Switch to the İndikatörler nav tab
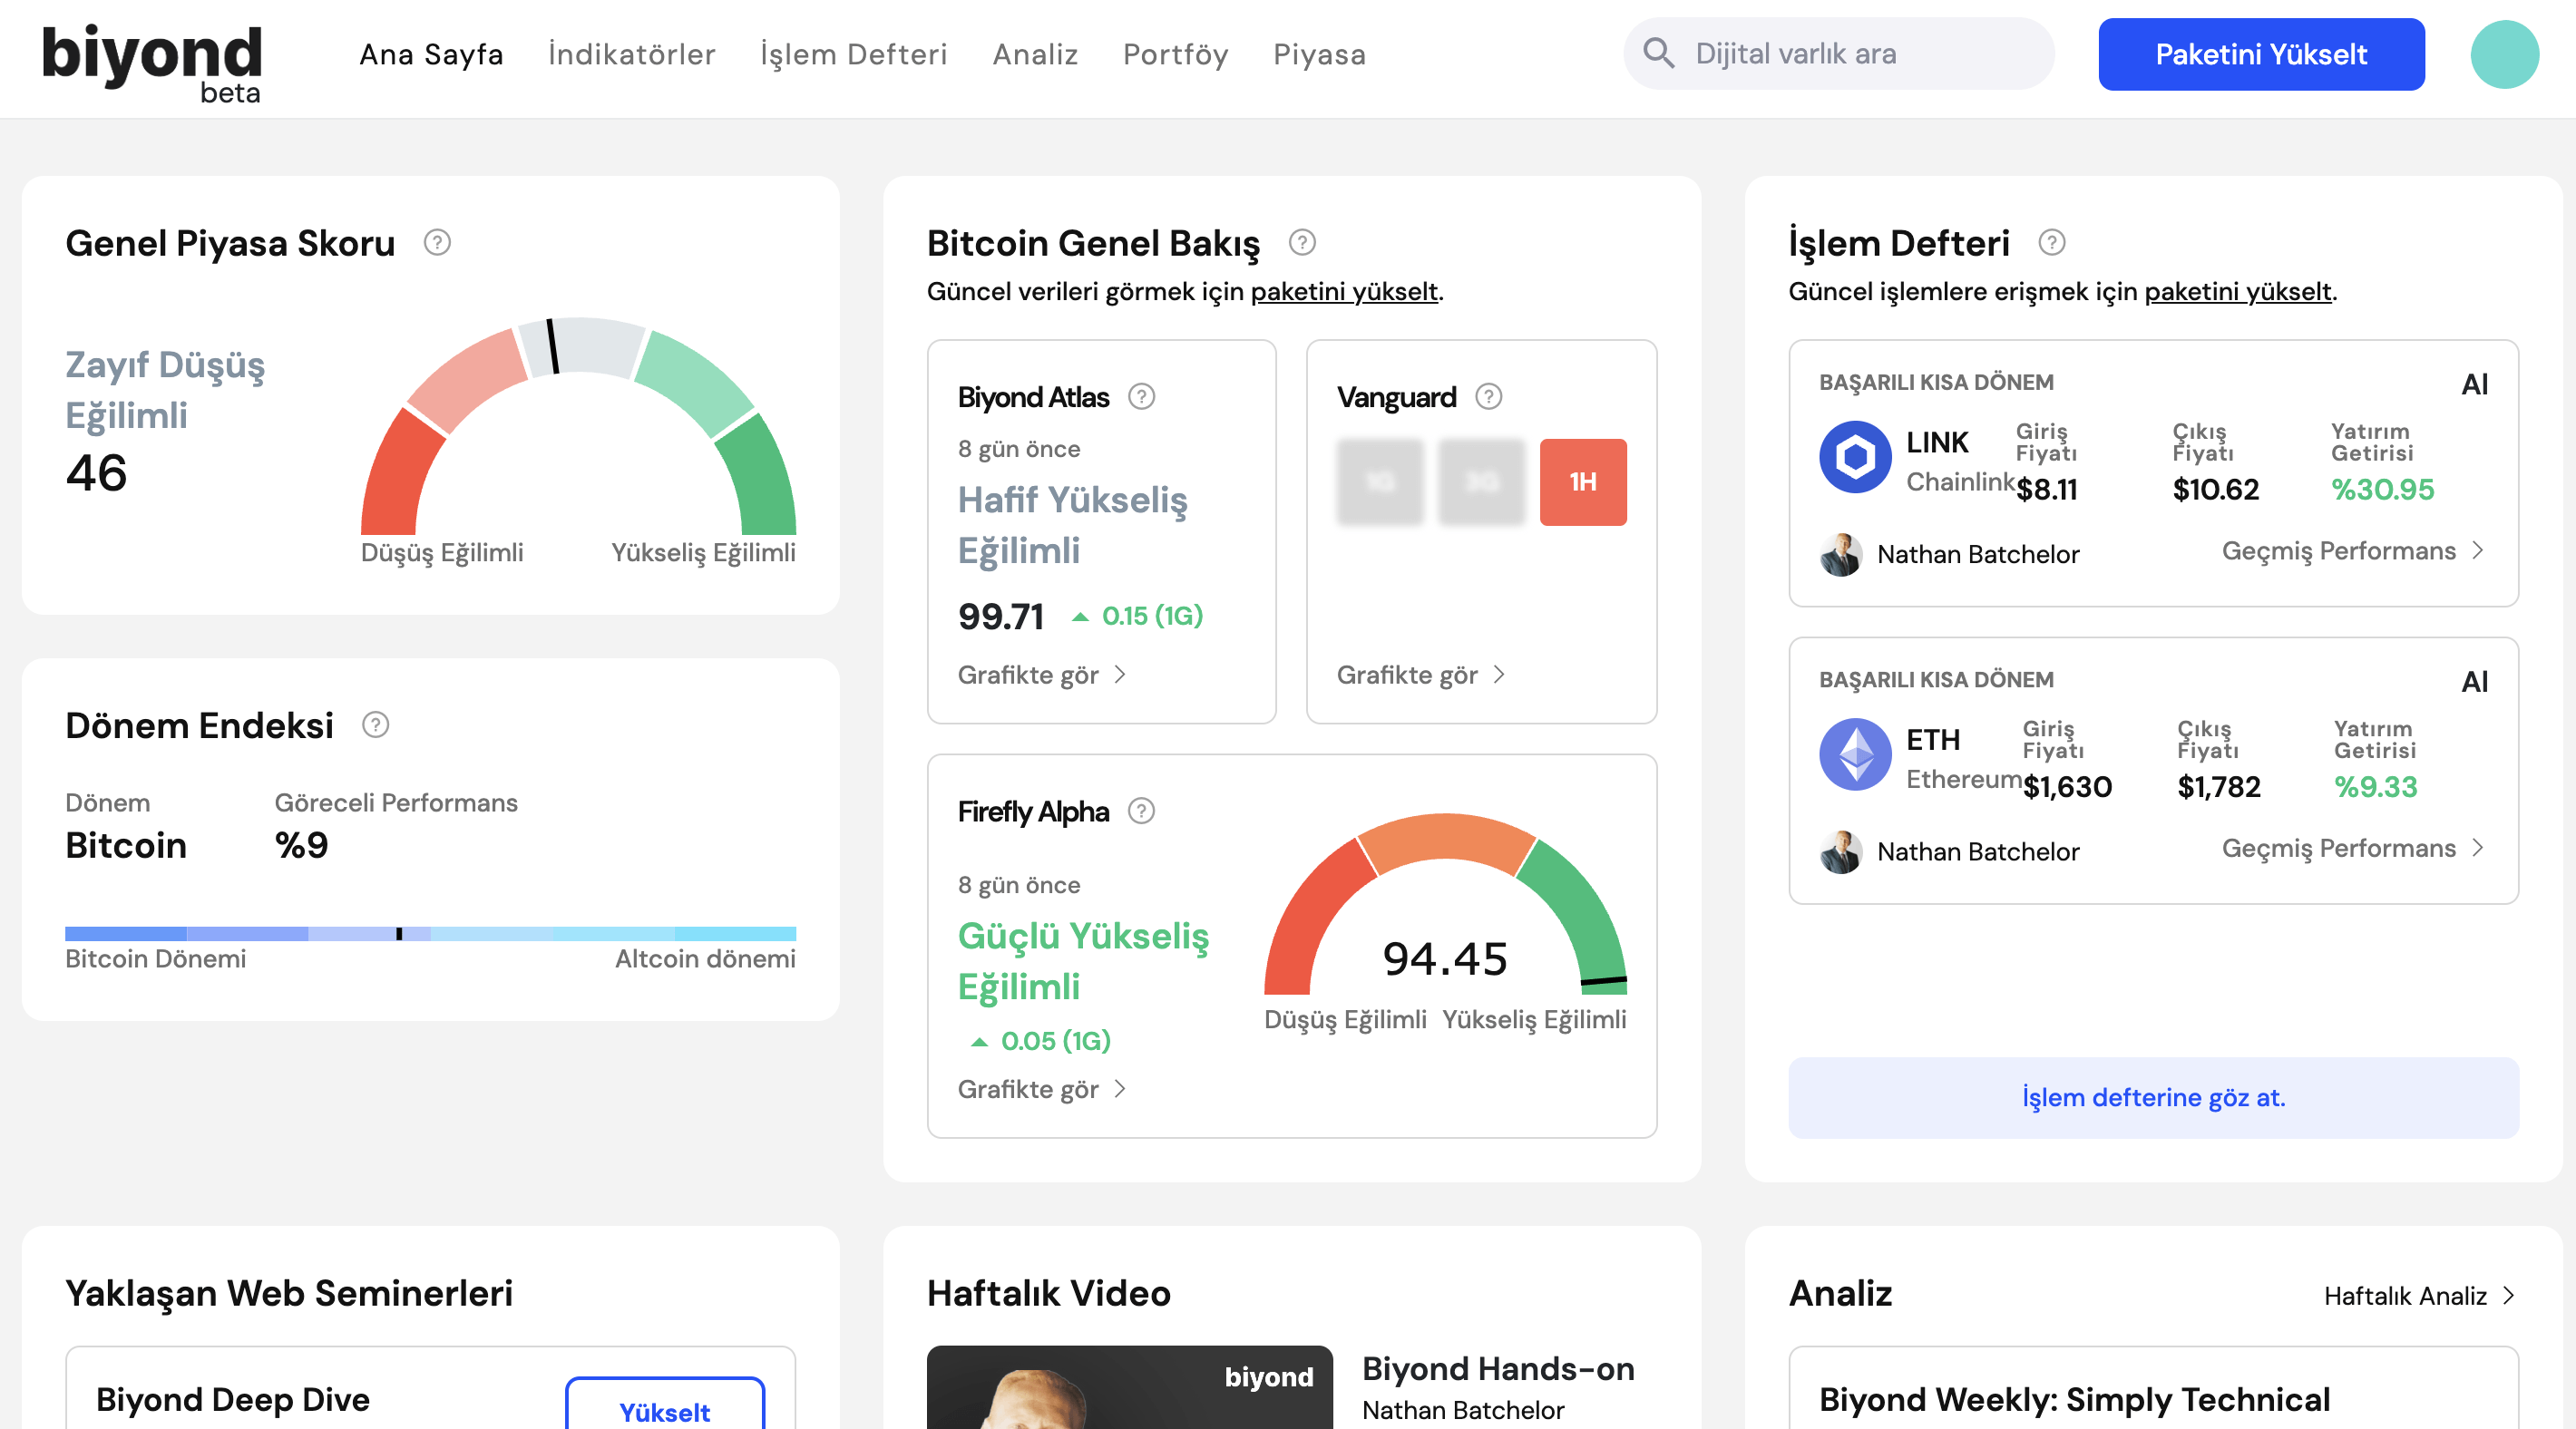Viewport: 2576px width, 1429px height. click(x=631, y=55)
